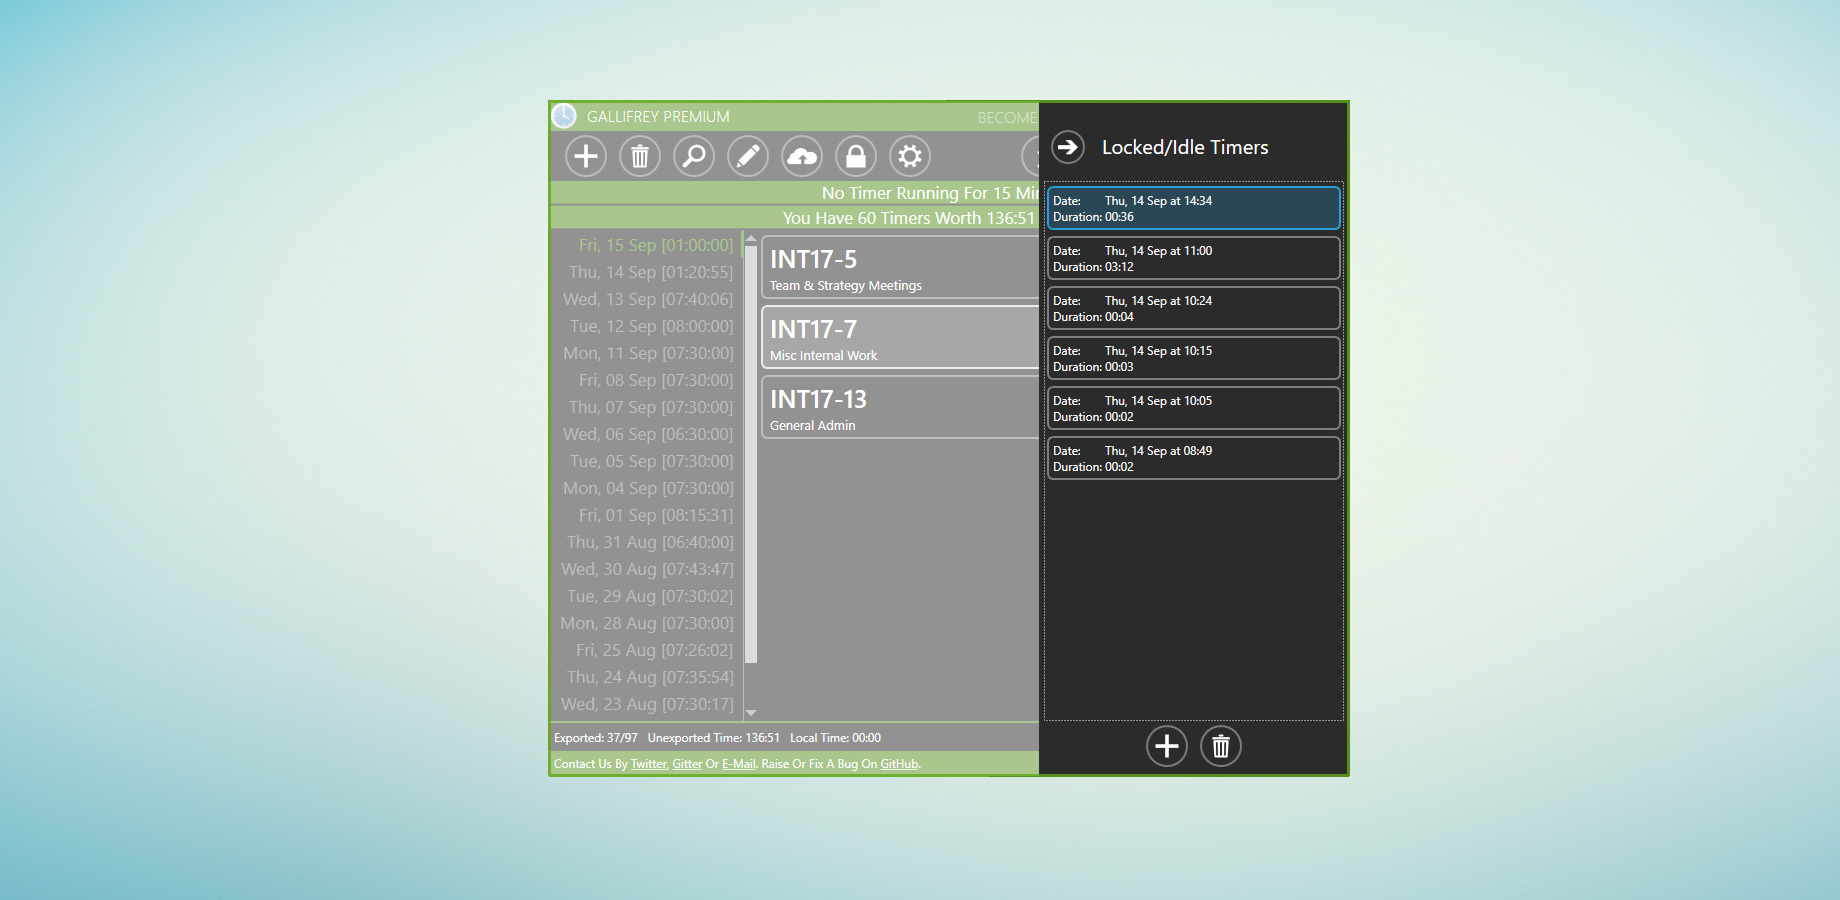Open locked timers padlock icon

[x=856, y=156]
